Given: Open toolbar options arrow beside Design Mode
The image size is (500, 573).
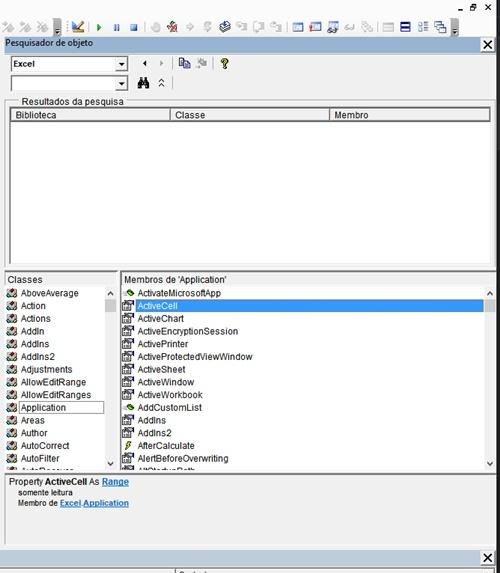Looking at the screenshot, I should 57,28.
